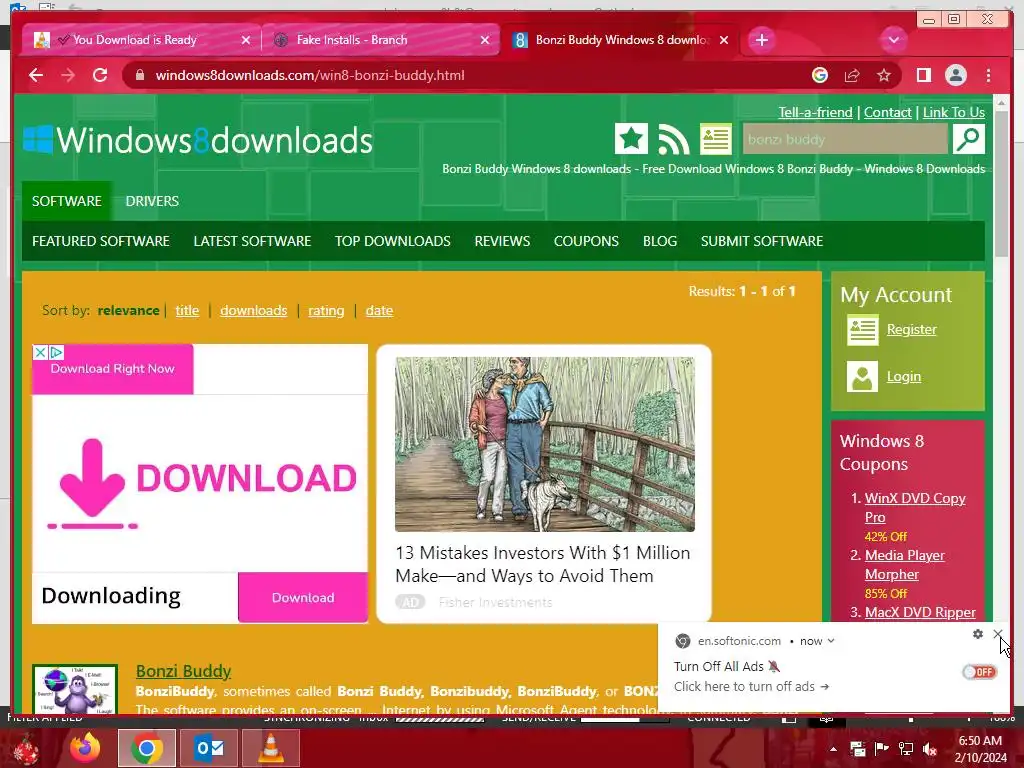Open a new tab with the plus button
Image resolution: width=1024 pixels, height=768 pixels.
(761, 40)
